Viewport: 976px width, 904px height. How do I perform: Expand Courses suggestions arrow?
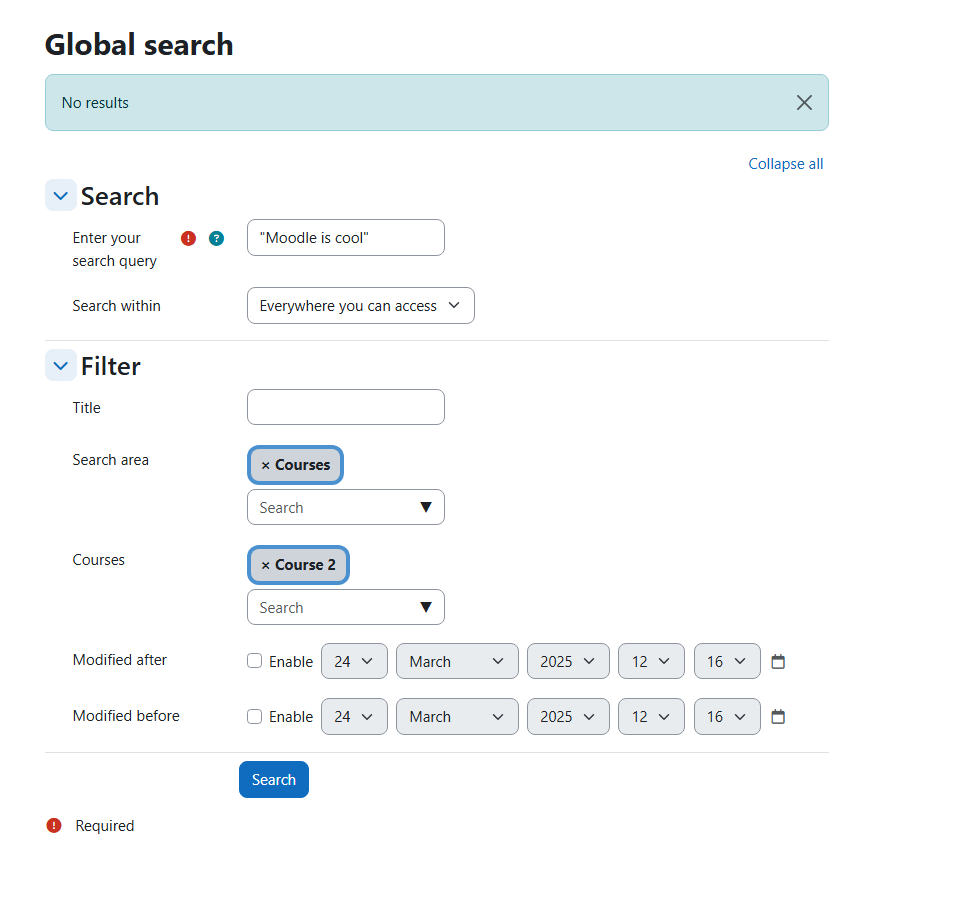click(426, 607)
